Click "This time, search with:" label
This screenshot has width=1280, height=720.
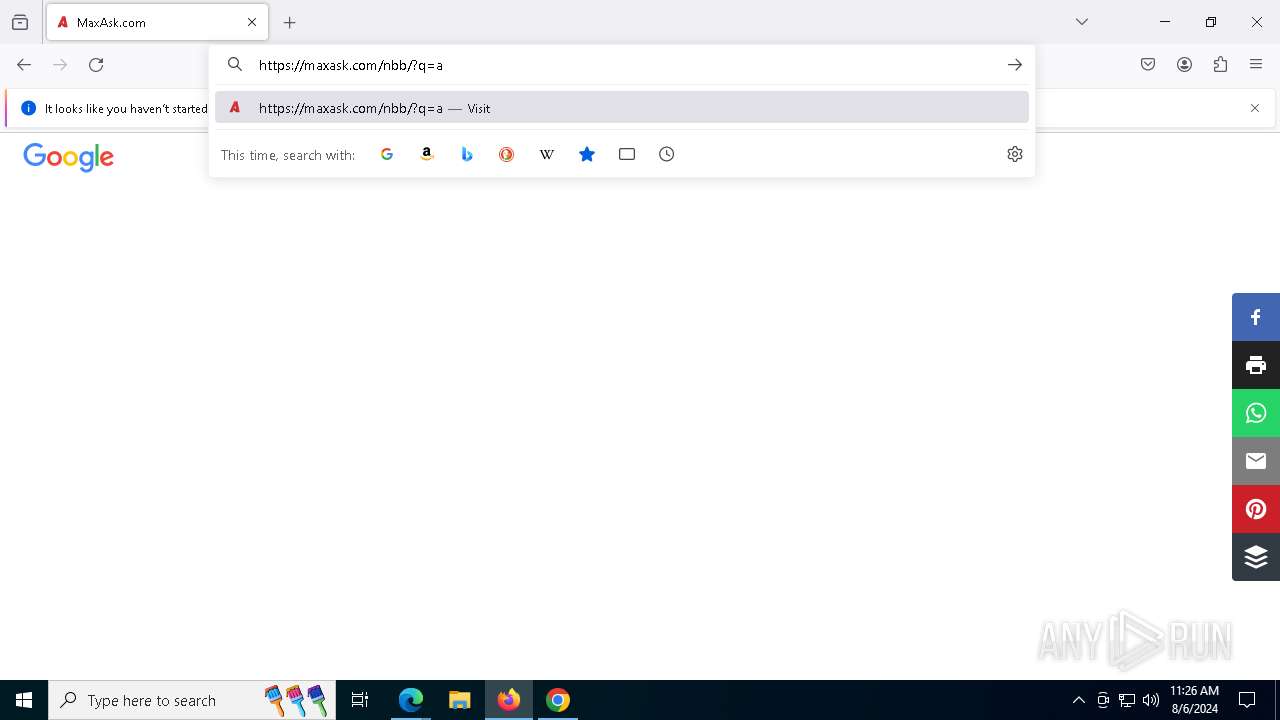(x=288, y=155)
